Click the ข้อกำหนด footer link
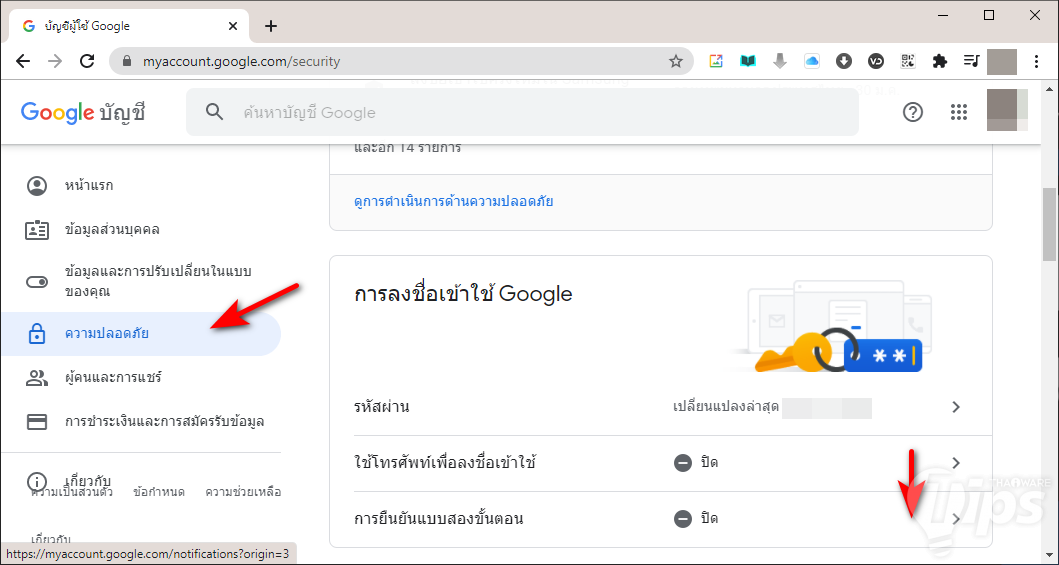The image size is (1059, 565). tap(159, 492)
